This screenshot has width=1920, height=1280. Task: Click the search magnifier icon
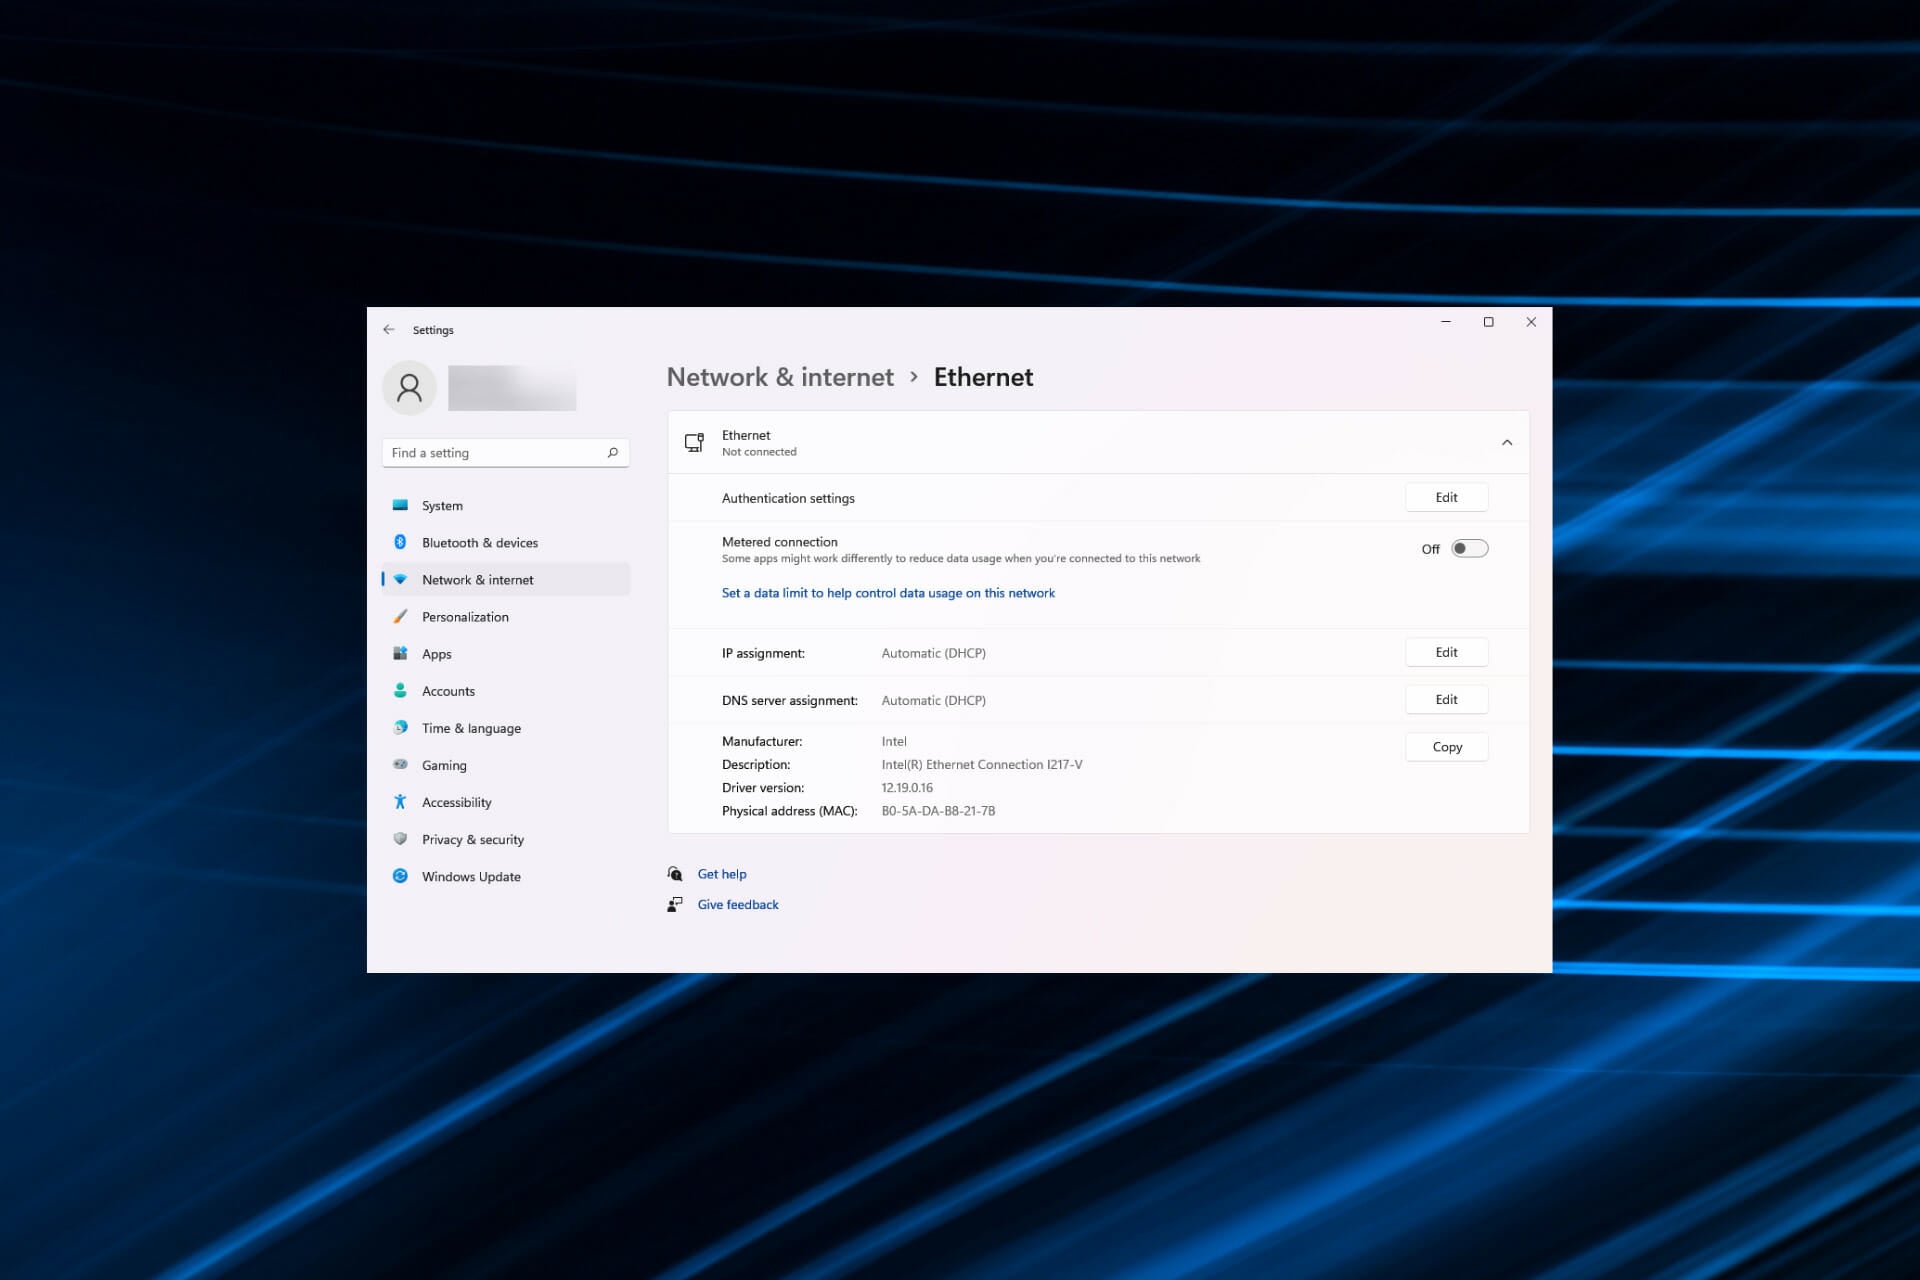coord(613,453)
